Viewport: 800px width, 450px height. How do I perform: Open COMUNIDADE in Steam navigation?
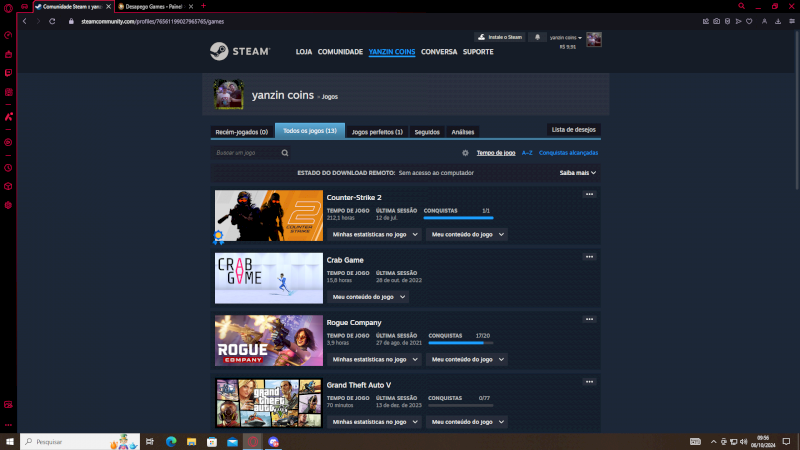coord(340,52)
